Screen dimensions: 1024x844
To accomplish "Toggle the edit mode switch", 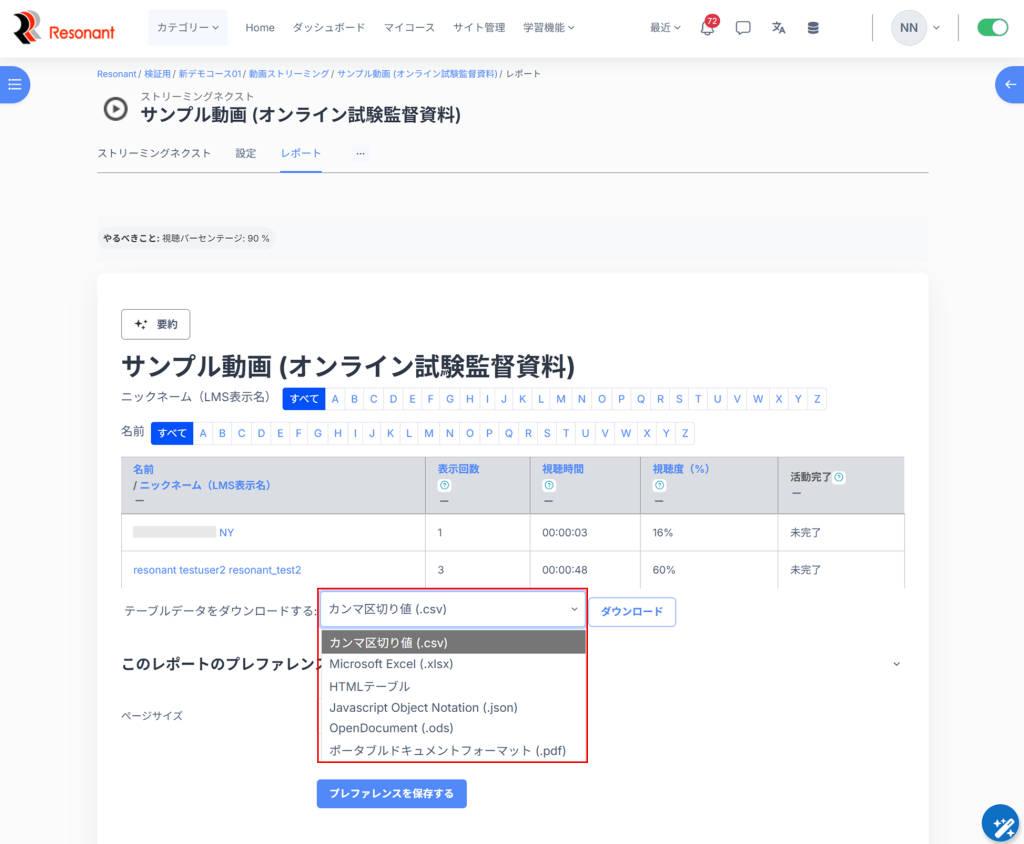I will [992, 28].
